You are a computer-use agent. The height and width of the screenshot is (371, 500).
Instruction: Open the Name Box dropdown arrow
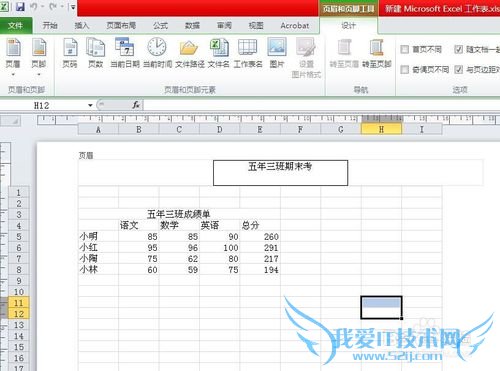(90, 106)
